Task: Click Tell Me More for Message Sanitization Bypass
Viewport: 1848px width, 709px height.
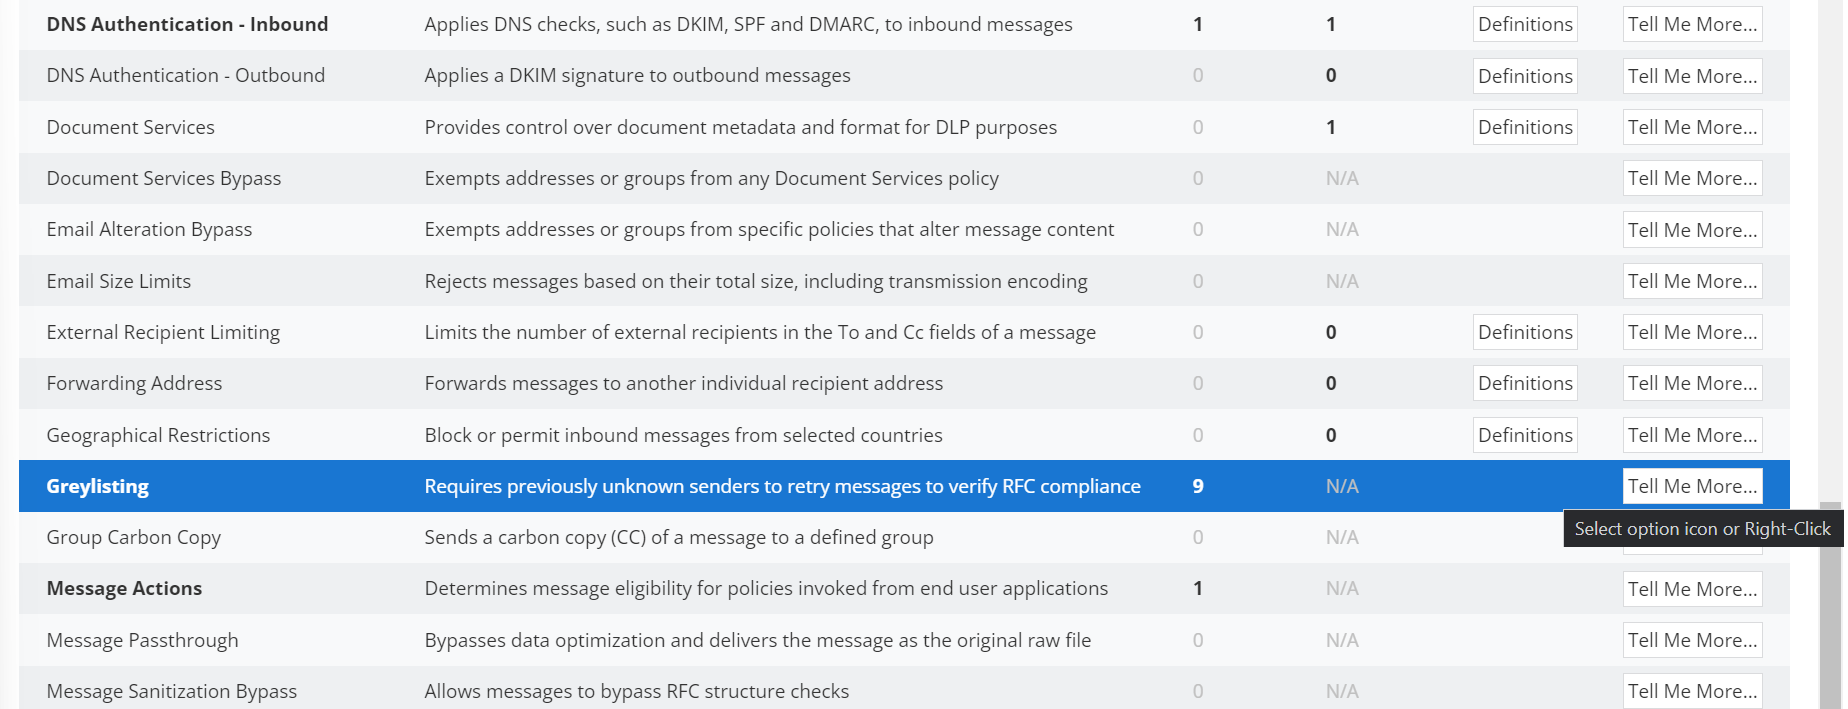Action: pos(1691,691)
